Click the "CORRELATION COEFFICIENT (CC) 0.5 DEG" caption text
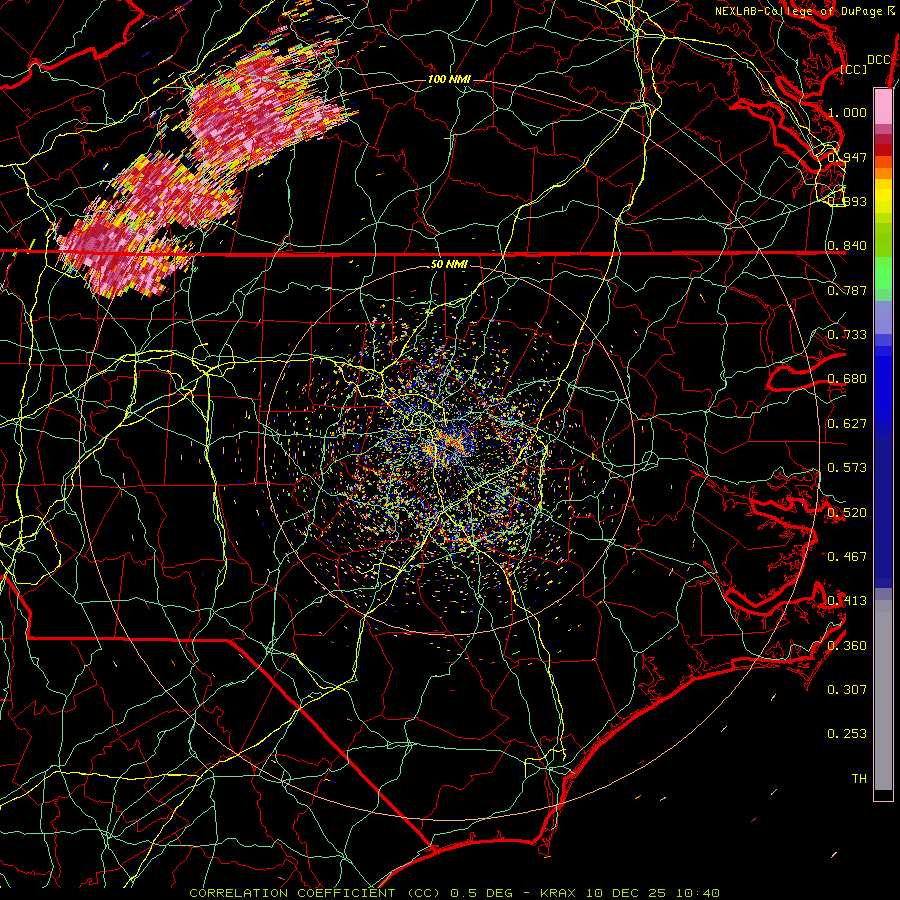900x900 pixels. point(350,893)
